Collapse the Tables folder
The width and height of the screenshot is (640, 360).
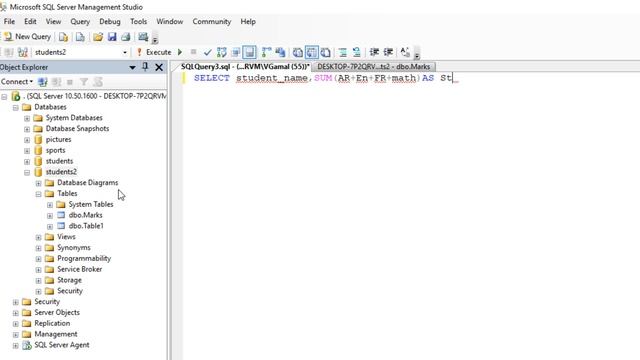coord(38,194)
